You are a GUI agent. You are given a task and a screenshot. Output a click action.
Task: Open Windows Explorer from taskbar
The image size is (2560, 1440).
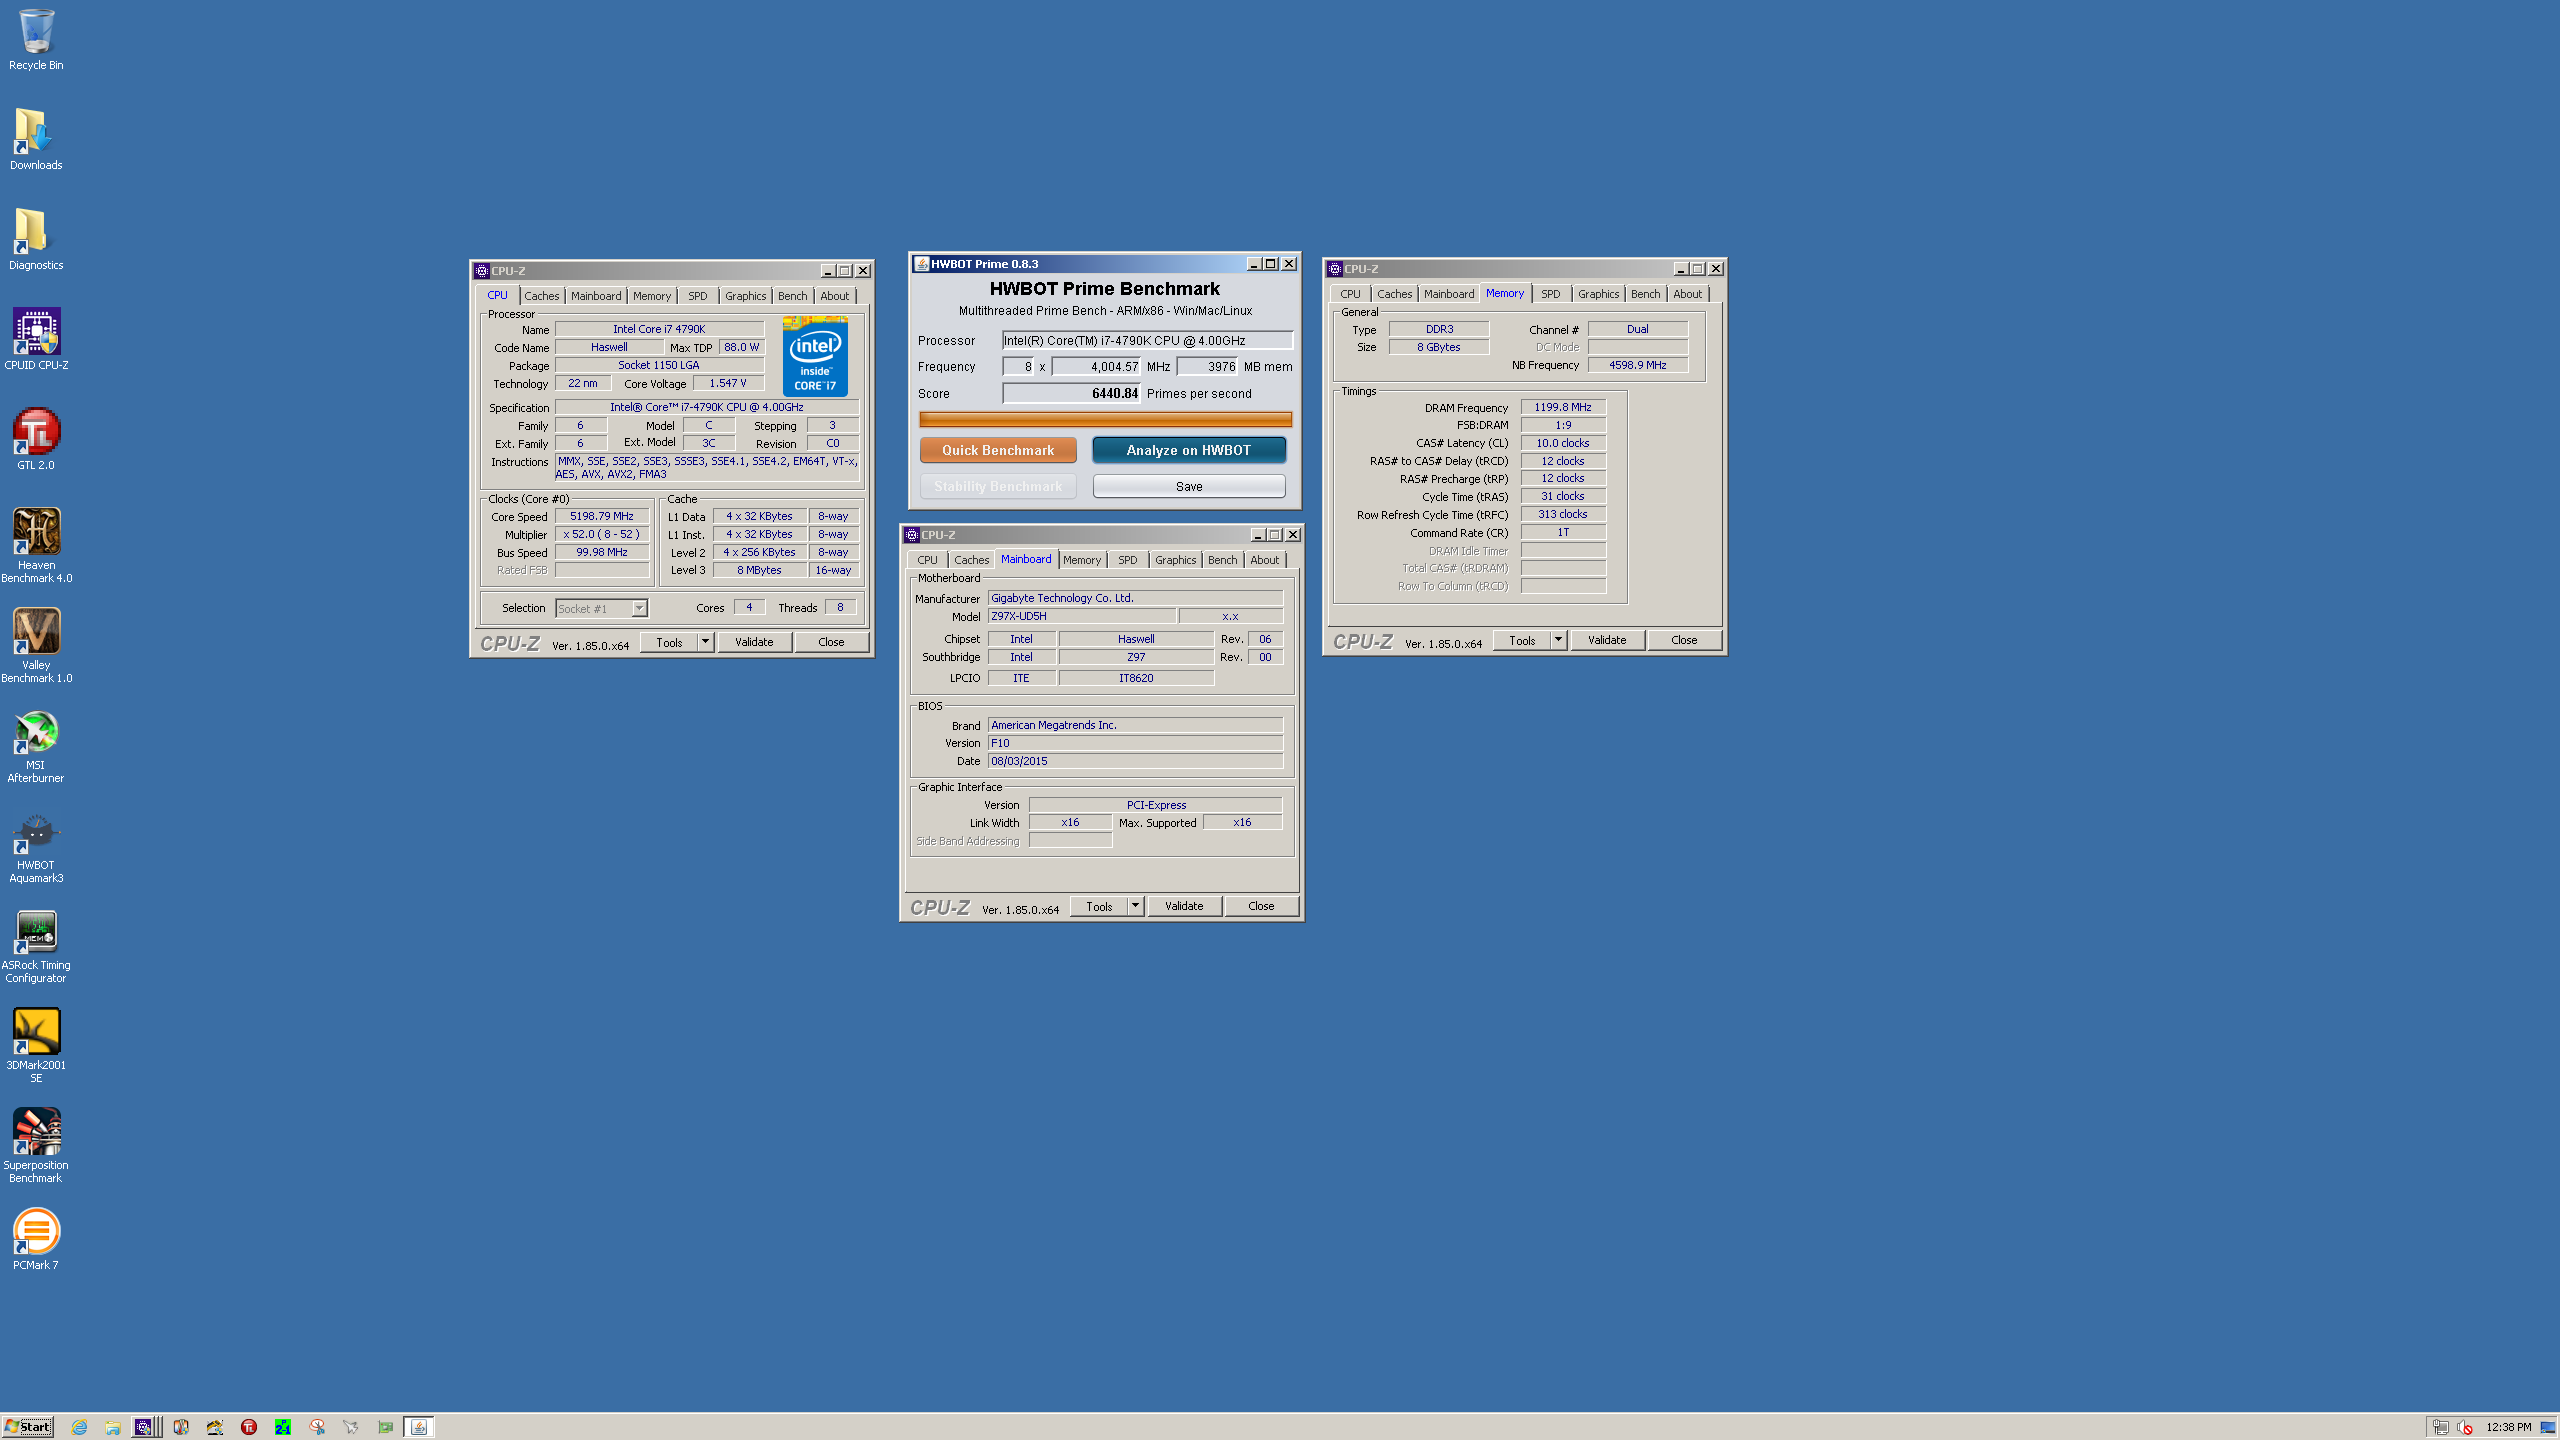[113, 1427]
